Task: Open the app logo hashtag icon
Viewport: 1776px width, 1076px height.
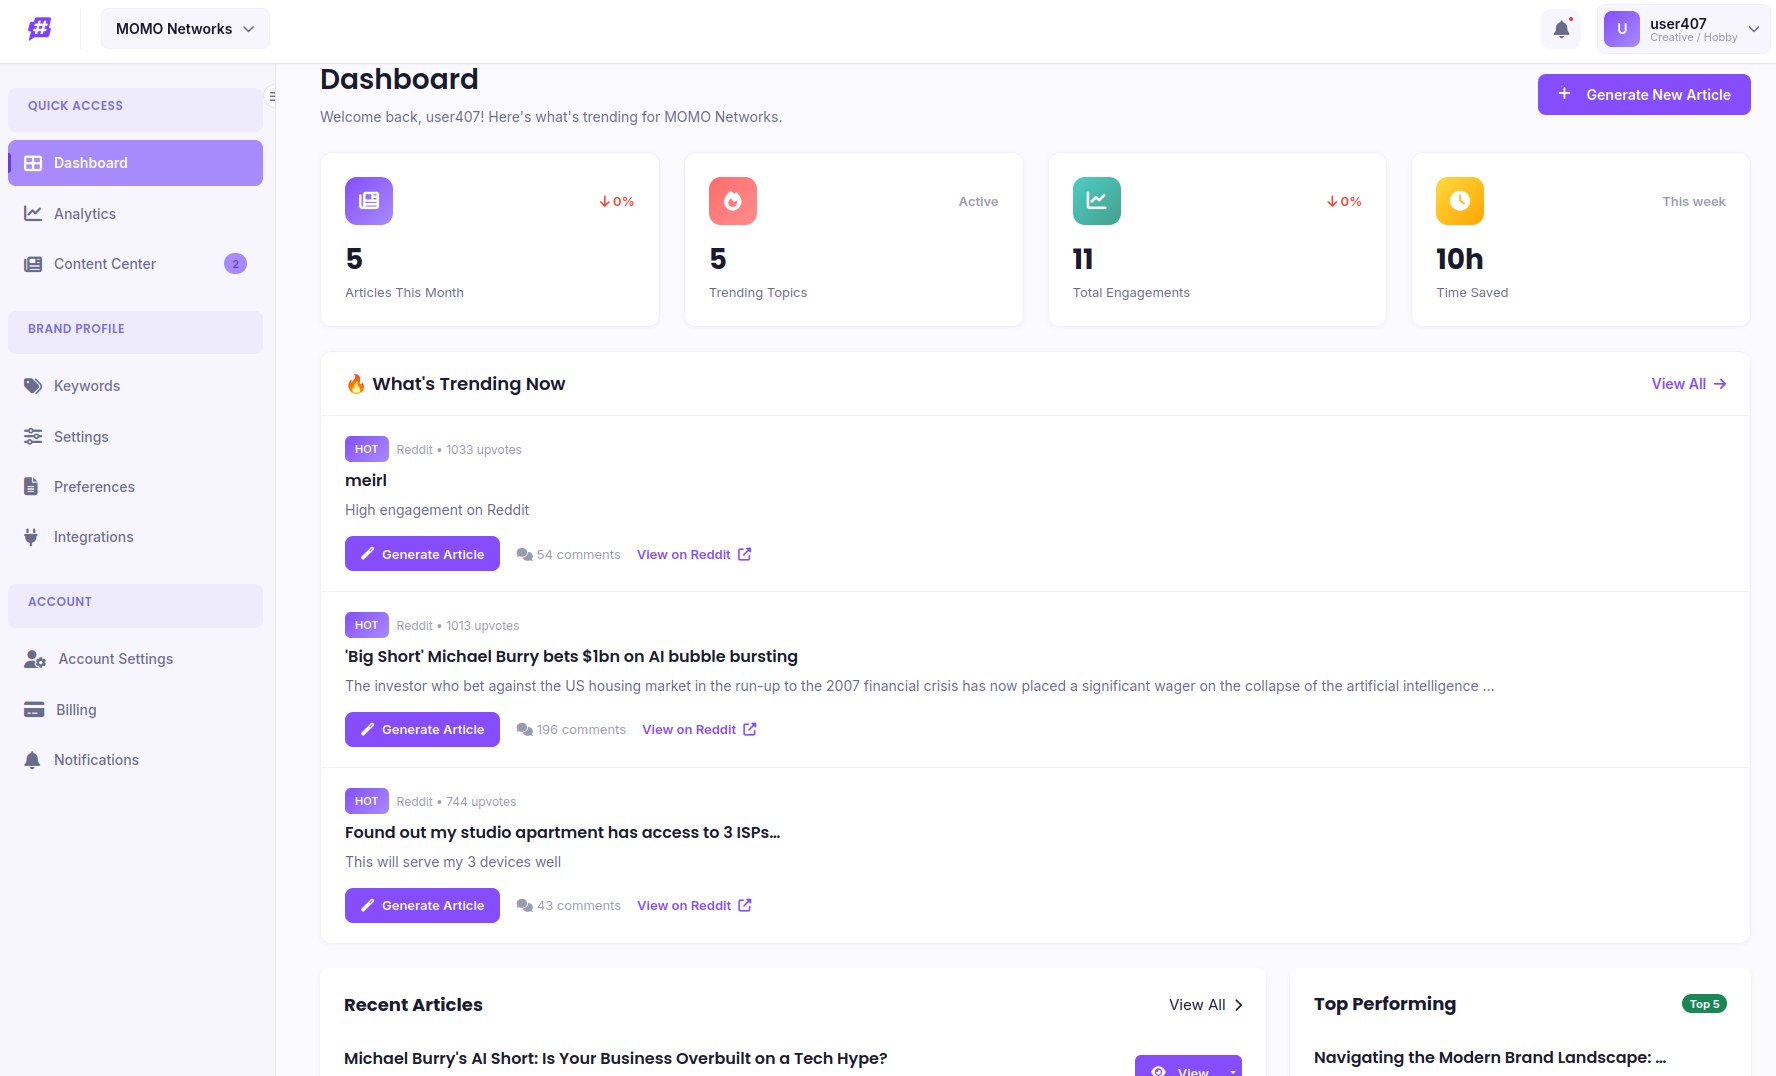Action: coord(40,28)
